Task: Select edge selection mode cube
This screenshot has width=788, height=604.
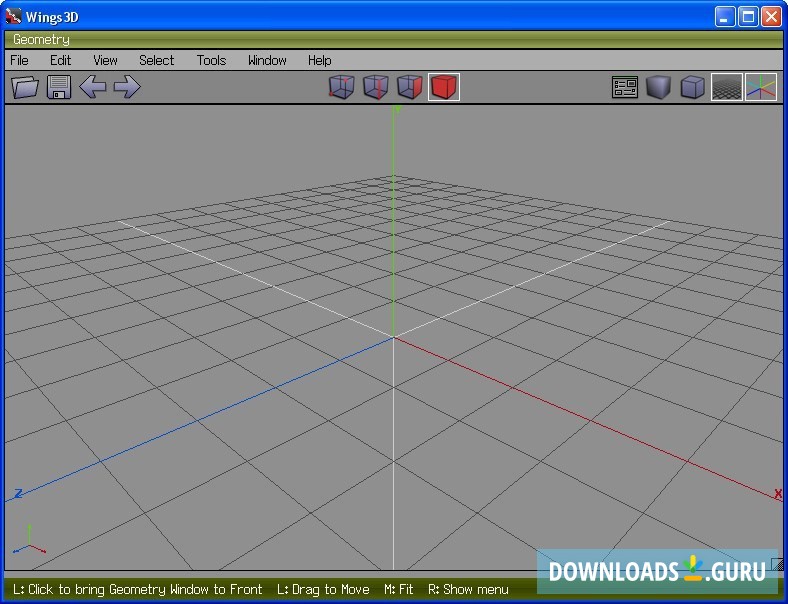Action: [x=376, y=87]
